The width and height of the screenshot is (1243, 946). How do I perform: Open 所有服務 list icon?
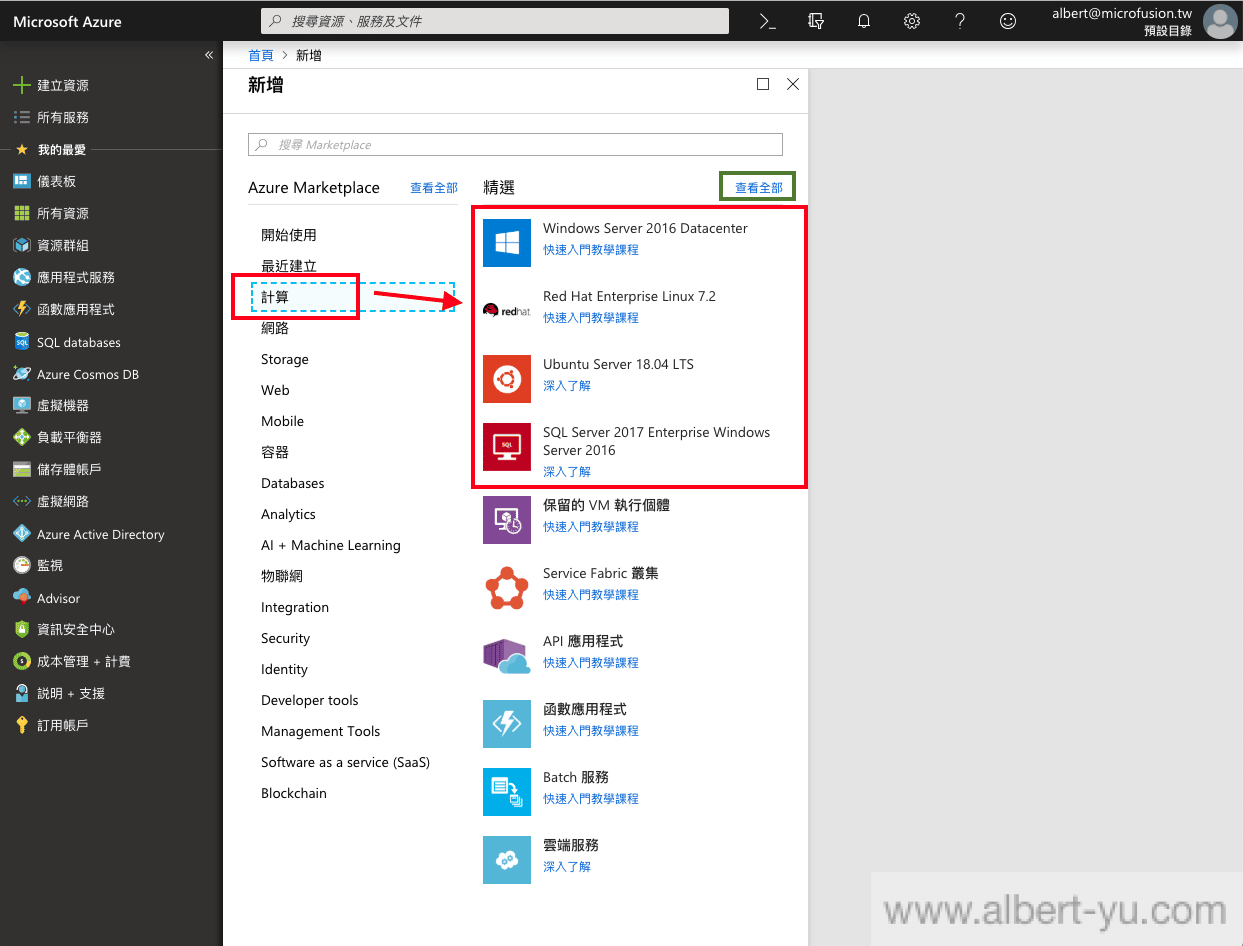pyautogui.click(x=21, y=117)
